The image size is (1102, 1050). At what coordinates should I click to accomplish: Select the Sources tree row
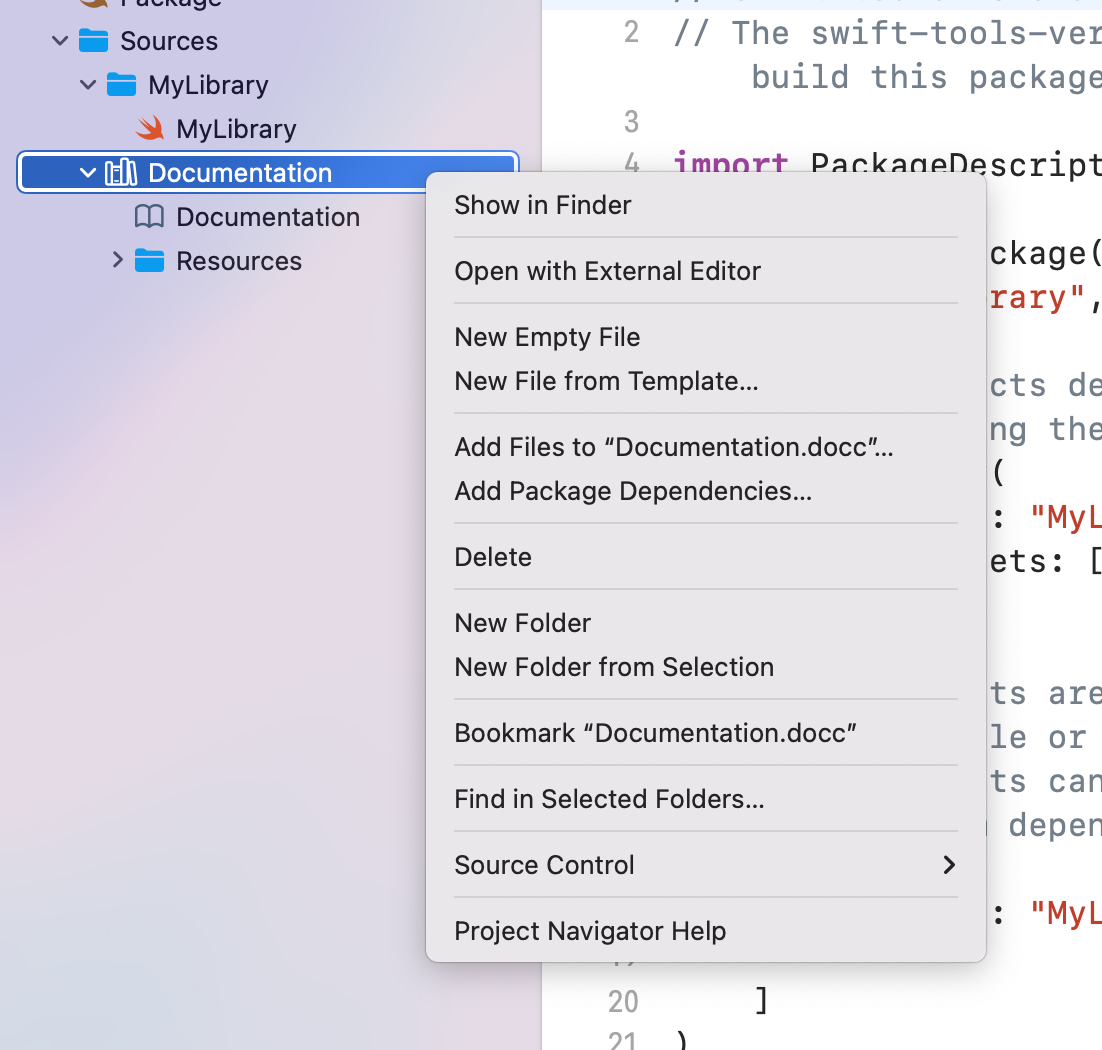tap(268, 41)
